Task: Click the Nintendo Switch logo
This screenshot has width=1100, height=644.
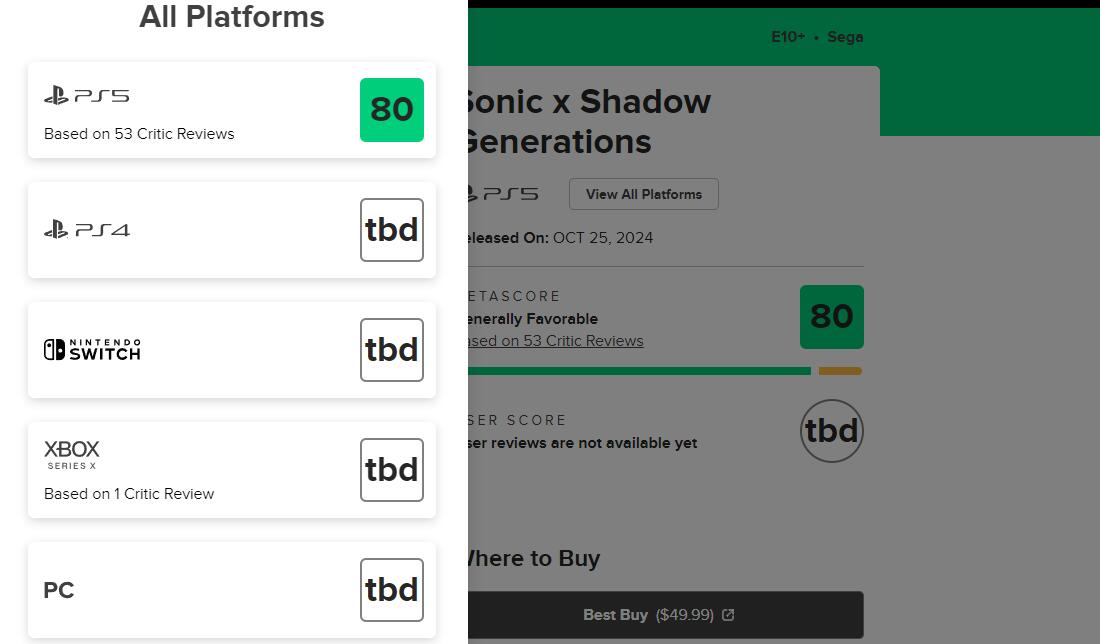Action: point(92,349)
